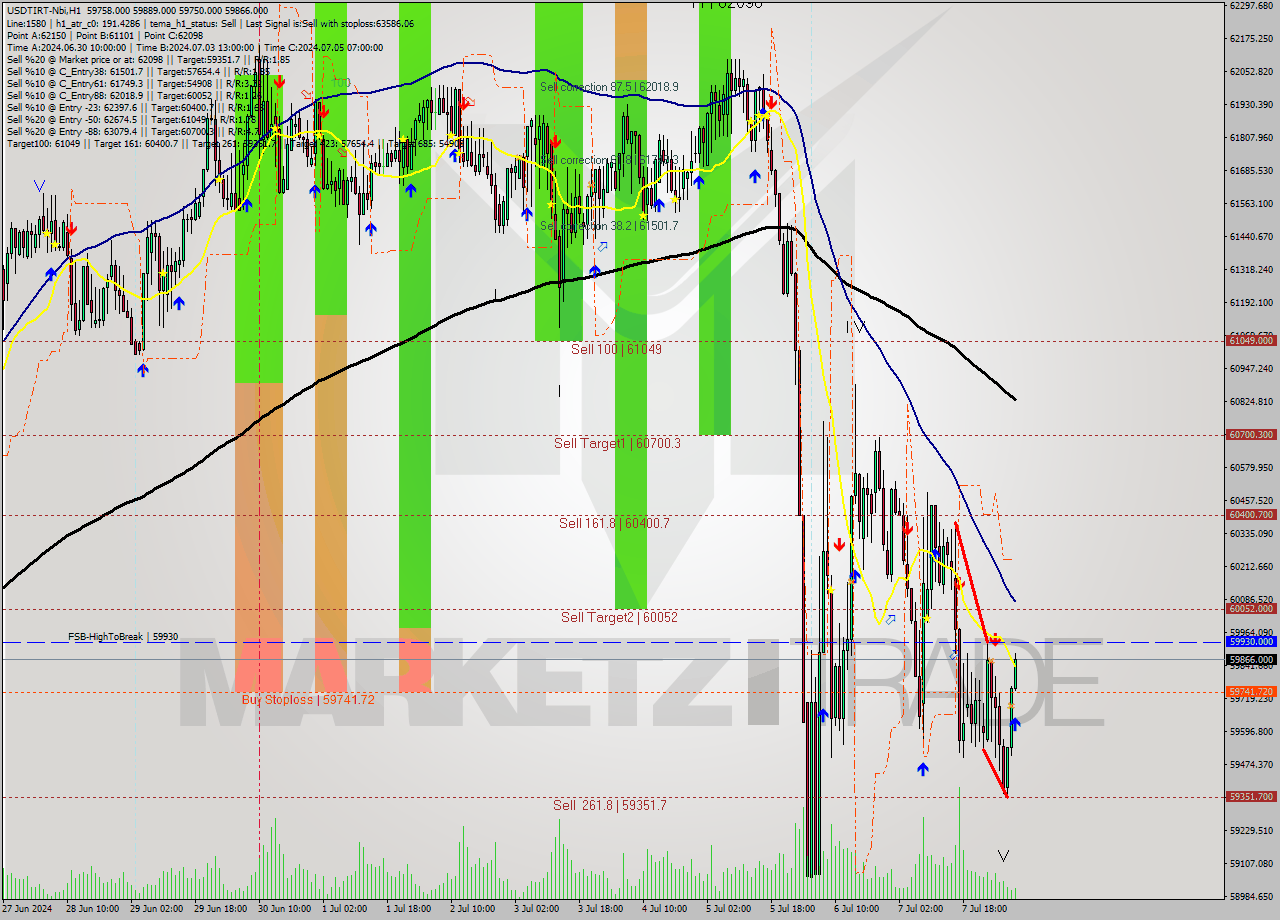This screenshot has width=1280, height=920.
Task: Click the 61563.100 price scale value
Action: [x=1250, y=203]
